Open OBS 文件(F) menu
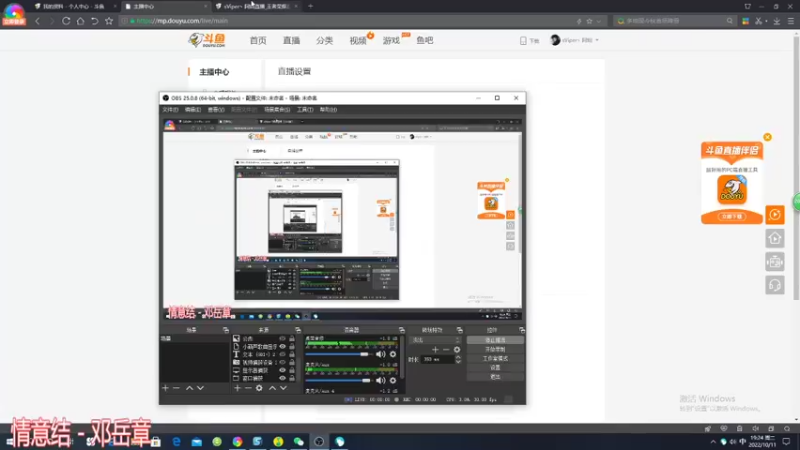This screenshot has width=800, height=450. tap(170, 110)
